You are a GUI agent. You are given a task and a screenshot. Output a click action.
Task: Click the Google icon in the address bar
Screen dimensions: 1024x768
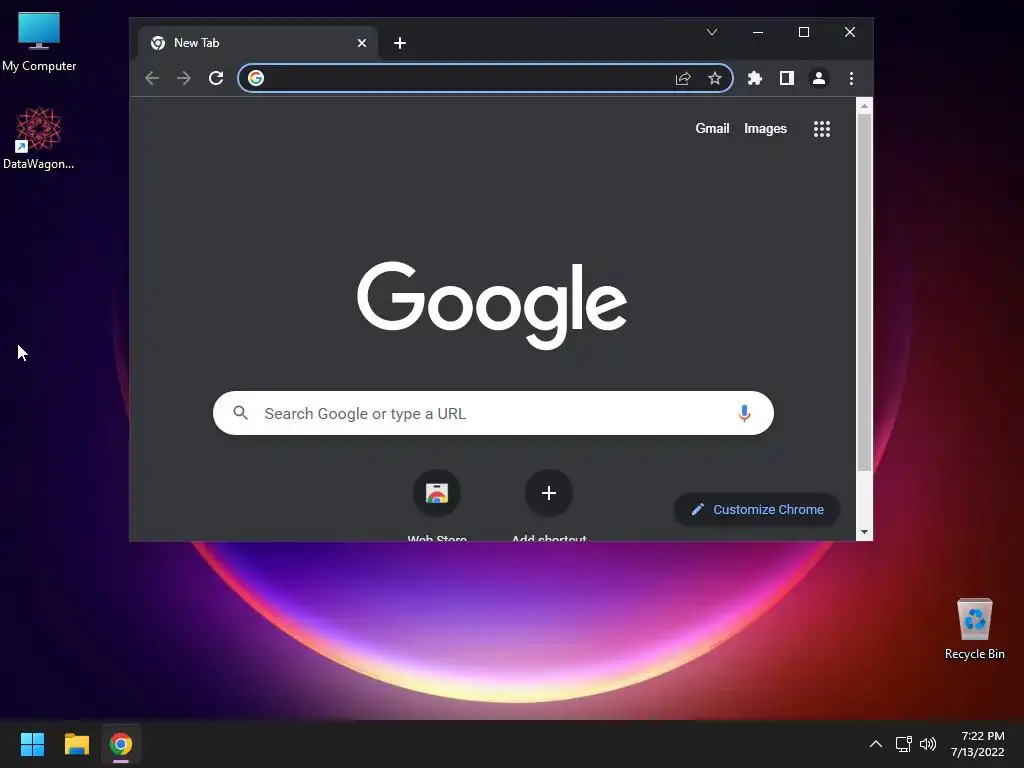[x=256, y=78]
